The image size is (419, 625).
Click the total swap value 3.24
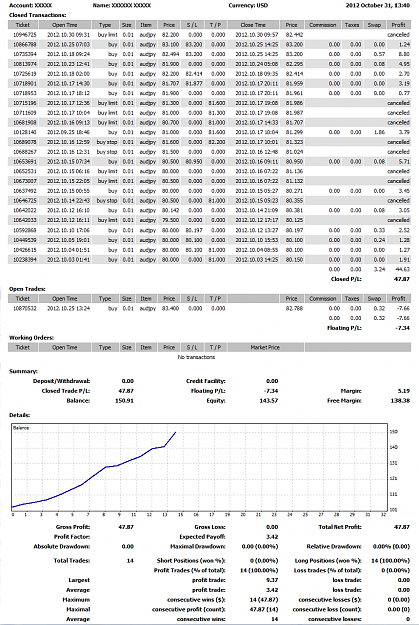pyautogui.click(x=380, y=269)
